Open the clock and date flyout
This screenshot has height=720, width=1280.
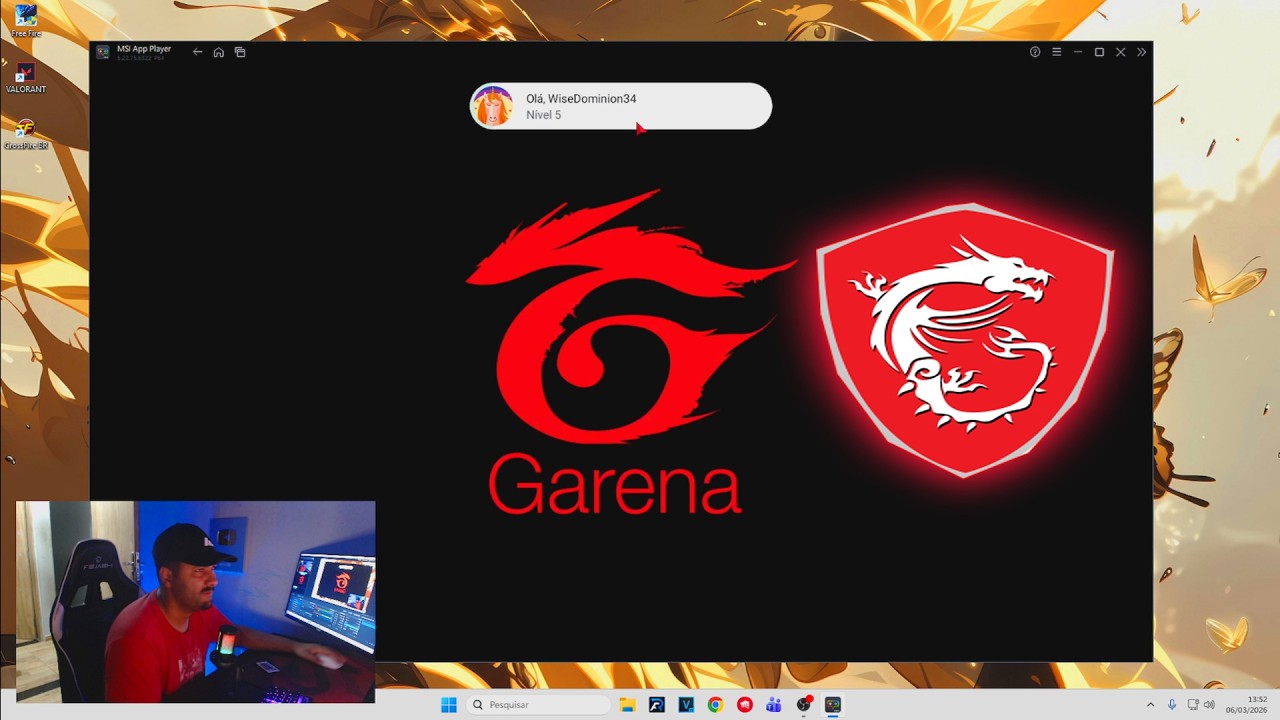(x=1247, y=705)
